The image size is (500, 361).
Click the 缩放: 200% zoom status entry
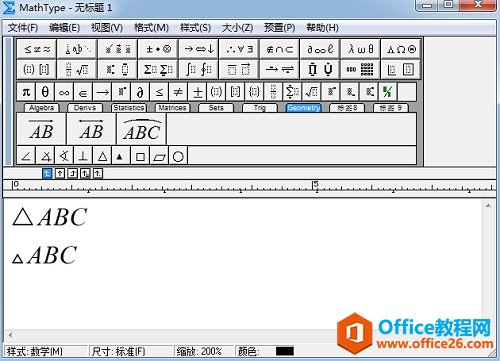[x=199, y=351]
